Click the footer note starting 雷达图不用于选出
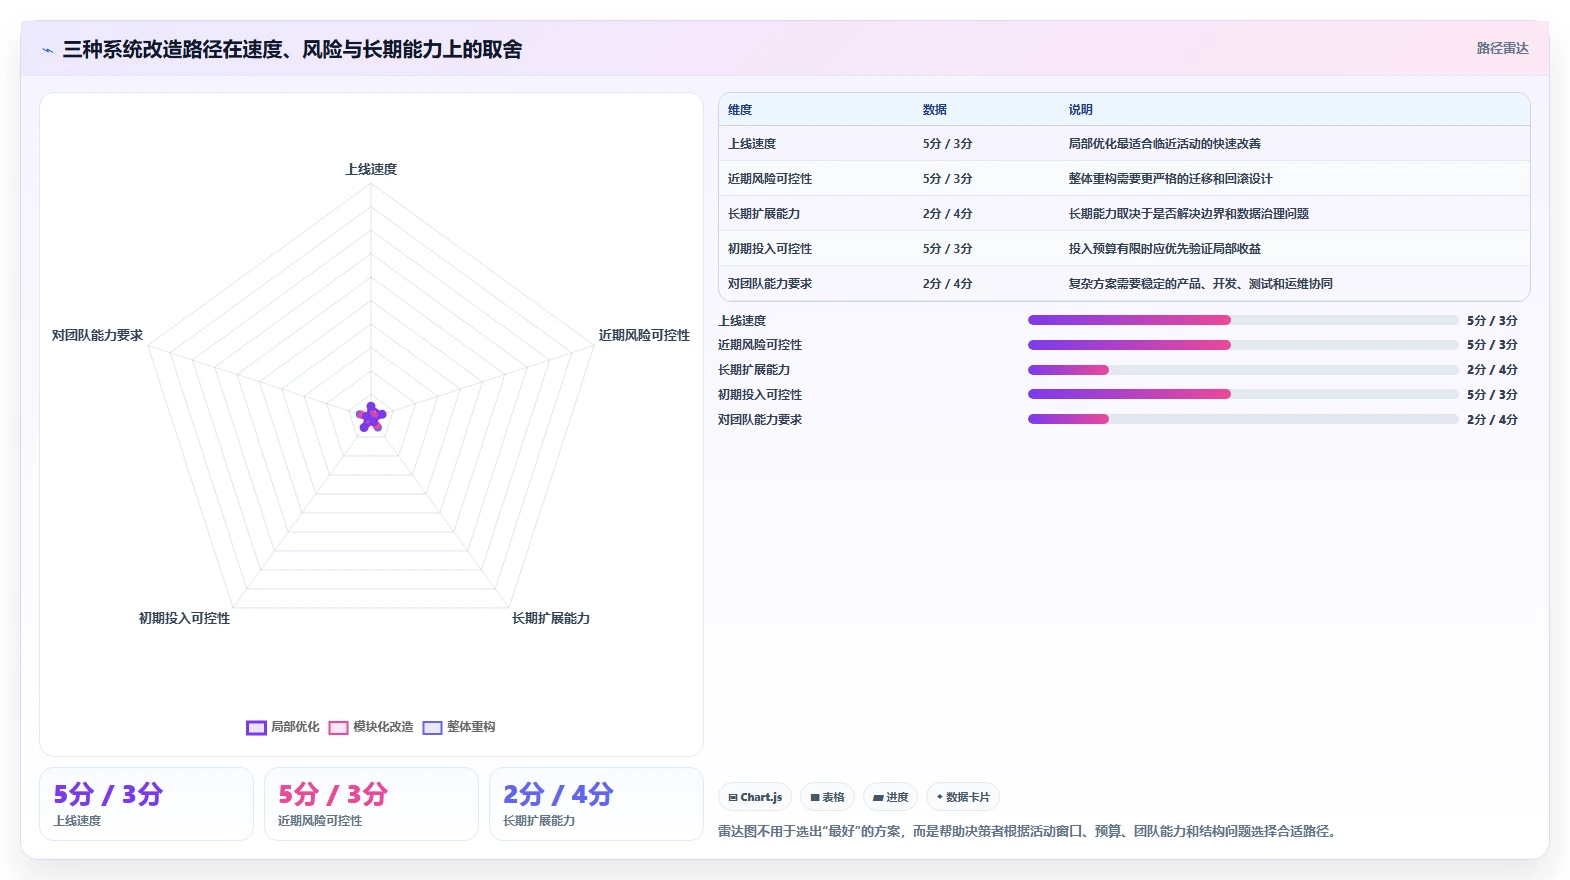Screen dimensions: 1570x880 1029,831
